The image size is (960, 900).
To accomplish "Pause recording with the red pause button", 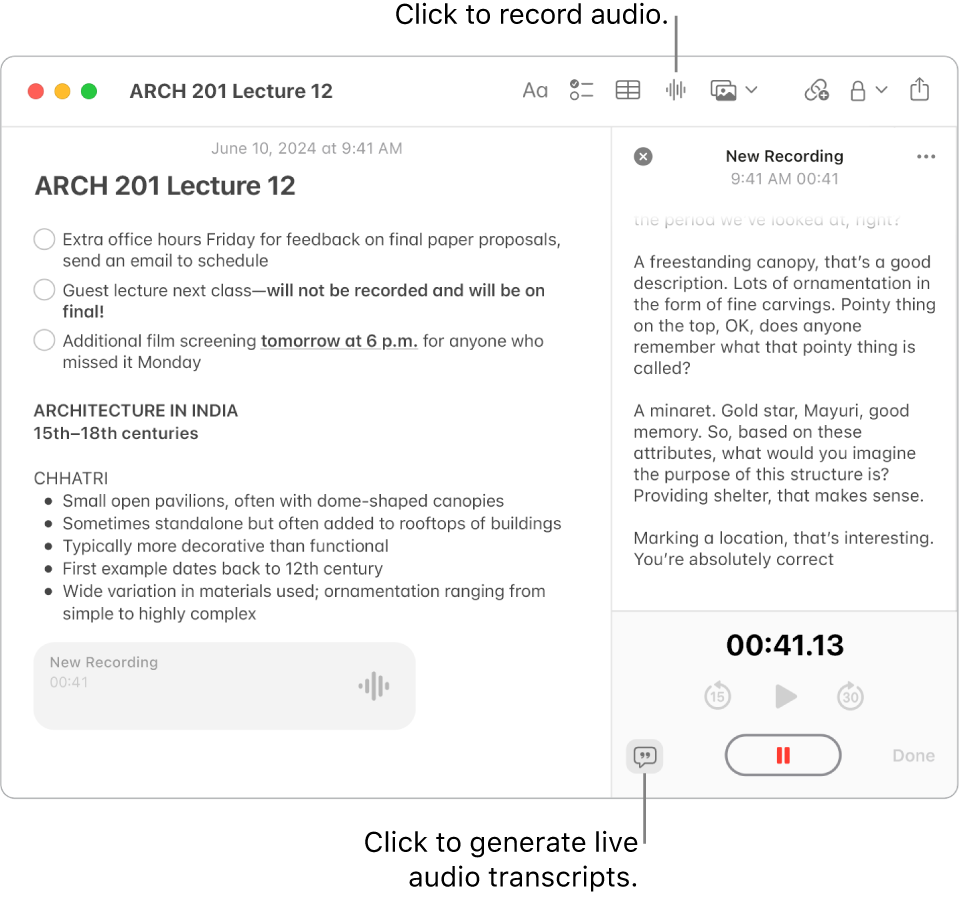I will click(x=783, y=756).
